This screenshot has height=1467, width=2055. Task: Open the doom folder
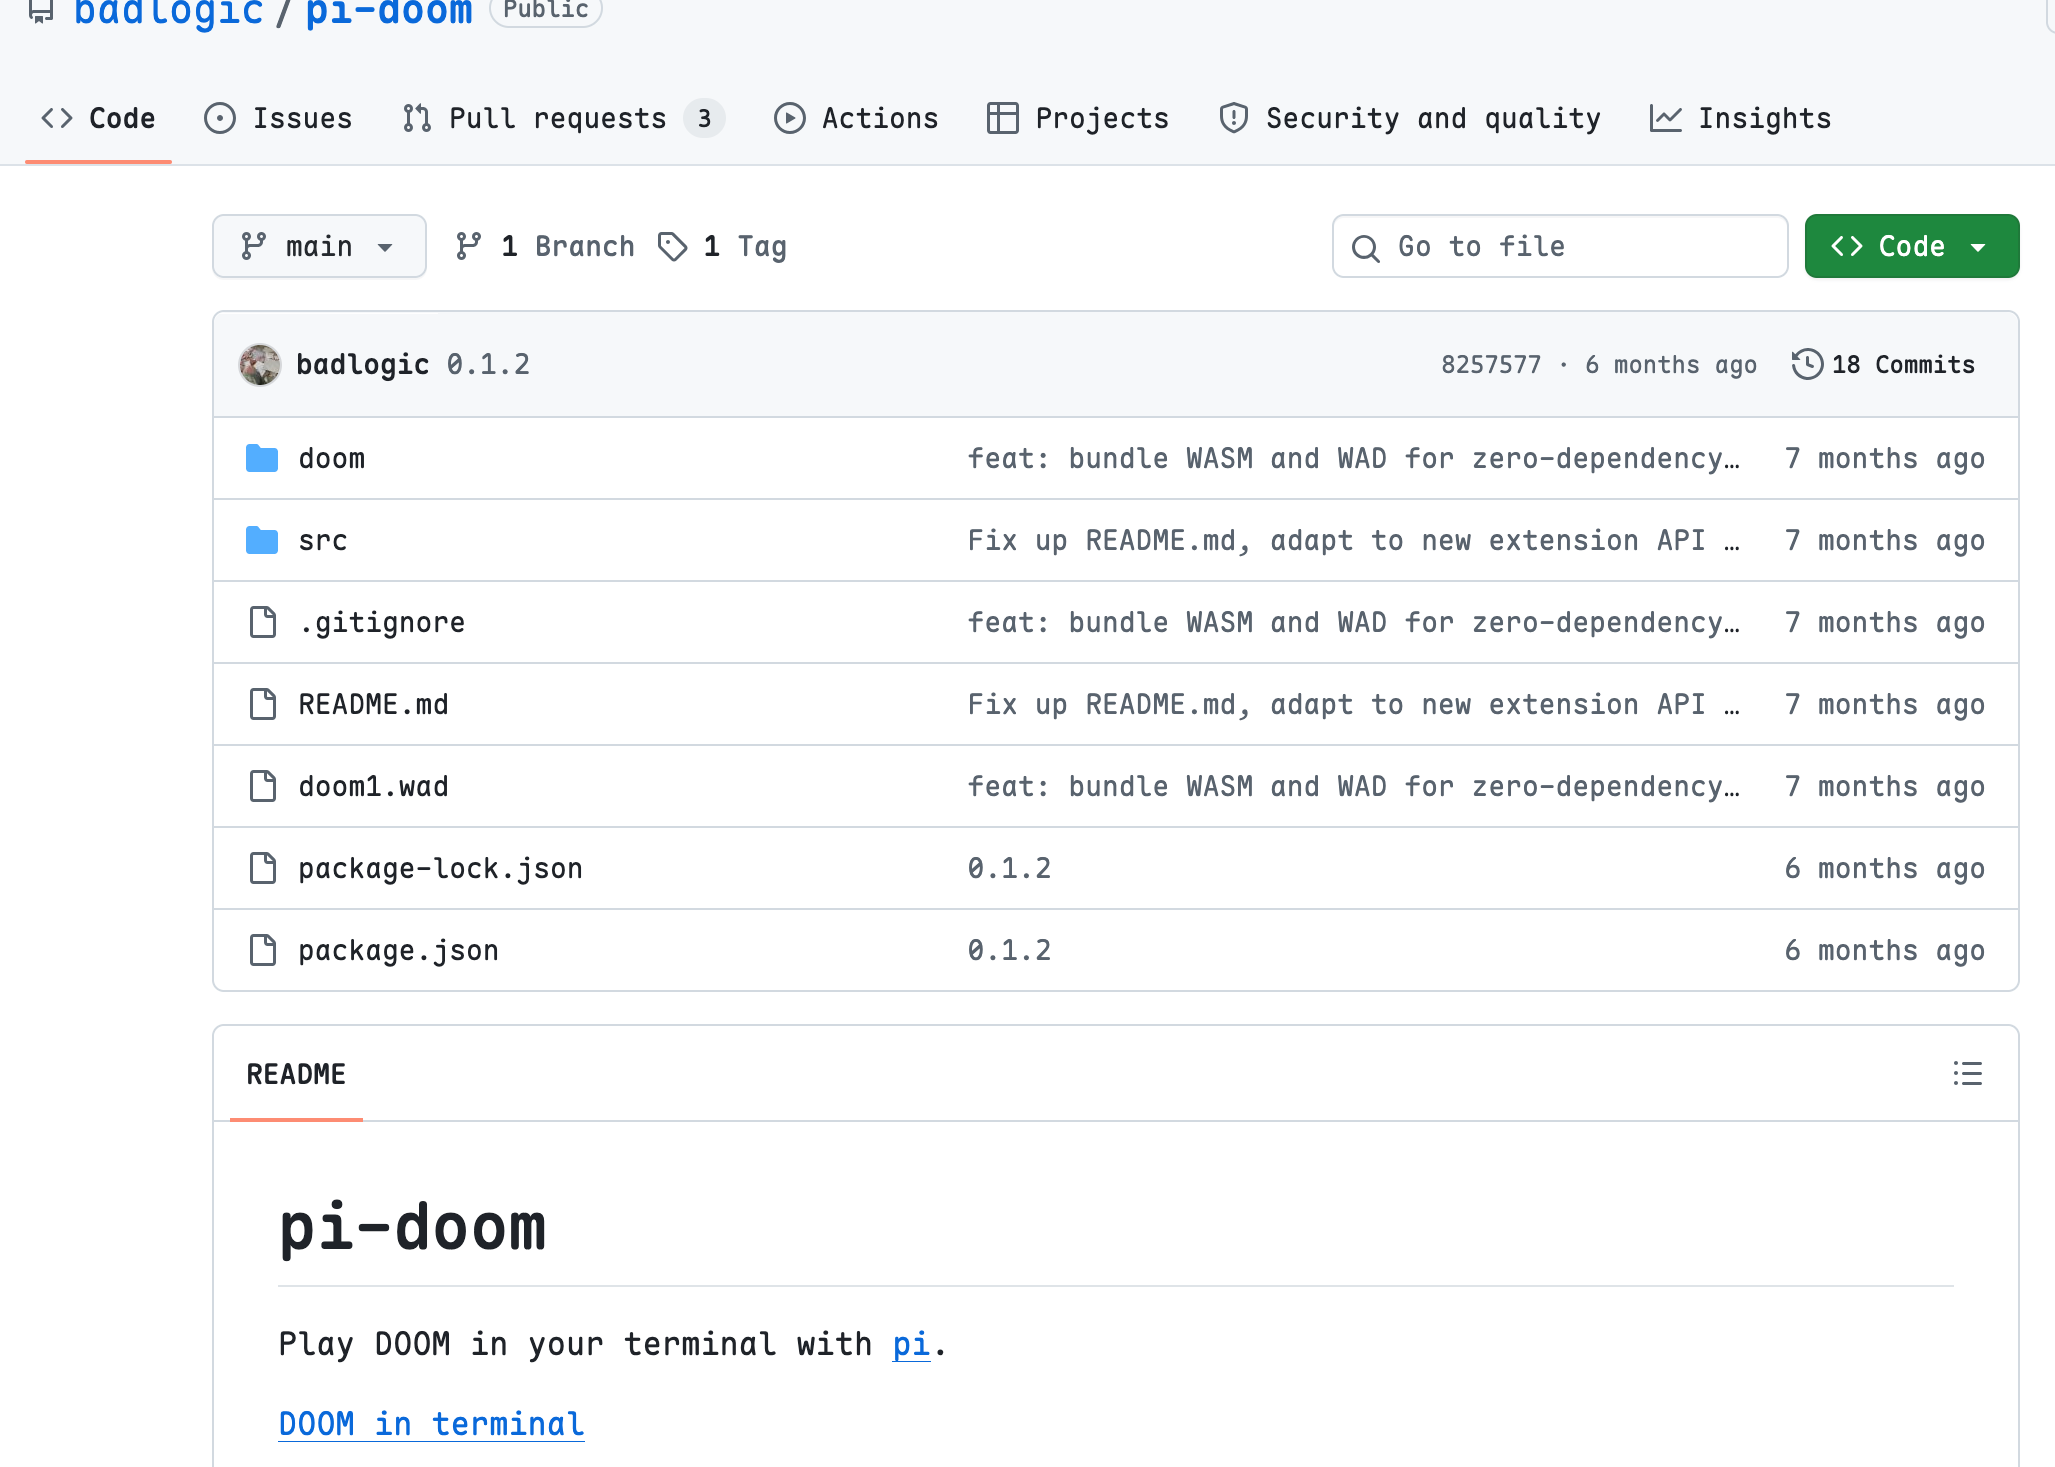pos(332,458)
